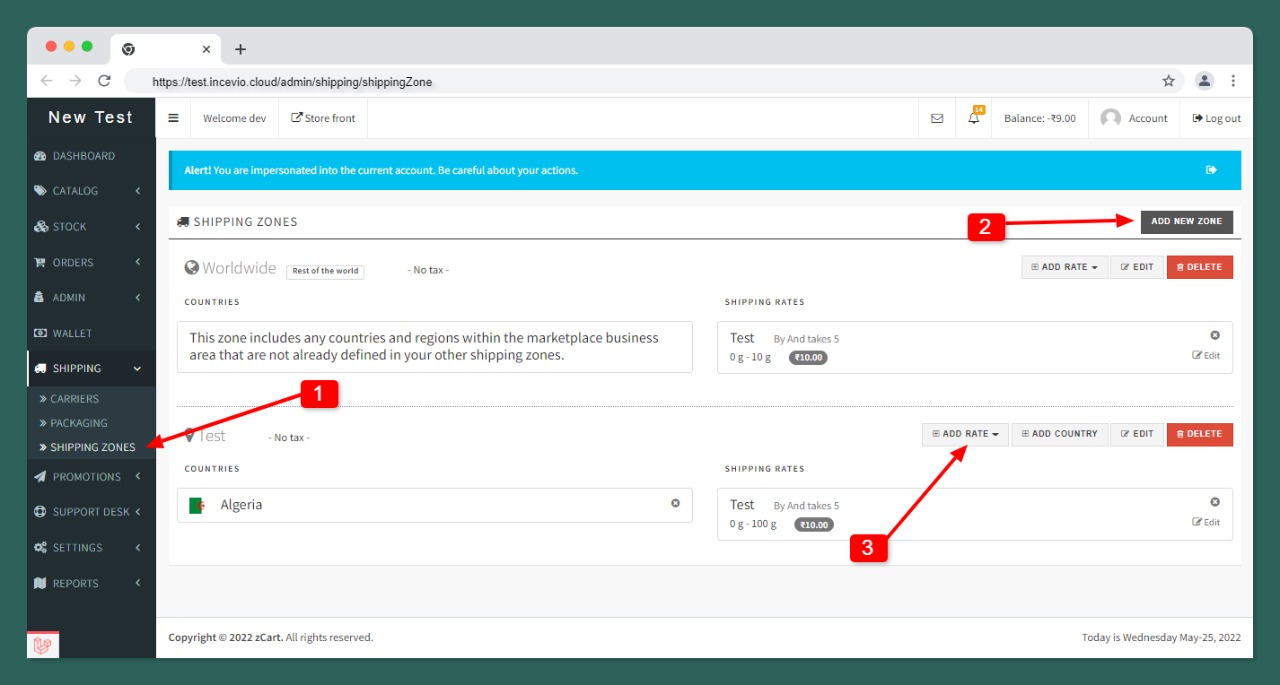The height and width of the screenshot is (685, 1280).
Task: Click Add Country for Test zone
Action: pyautogui.click(x=1060, y=434)
